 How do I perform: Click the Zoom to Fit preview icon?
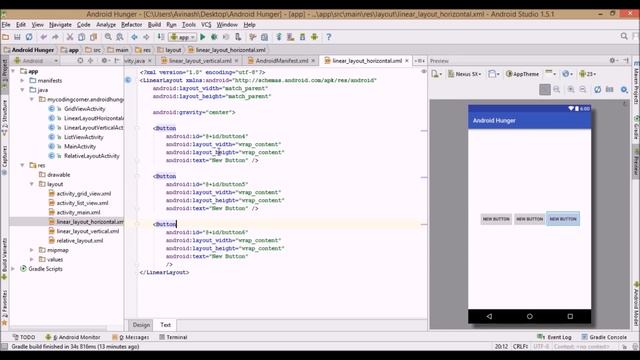pos(544,89)
